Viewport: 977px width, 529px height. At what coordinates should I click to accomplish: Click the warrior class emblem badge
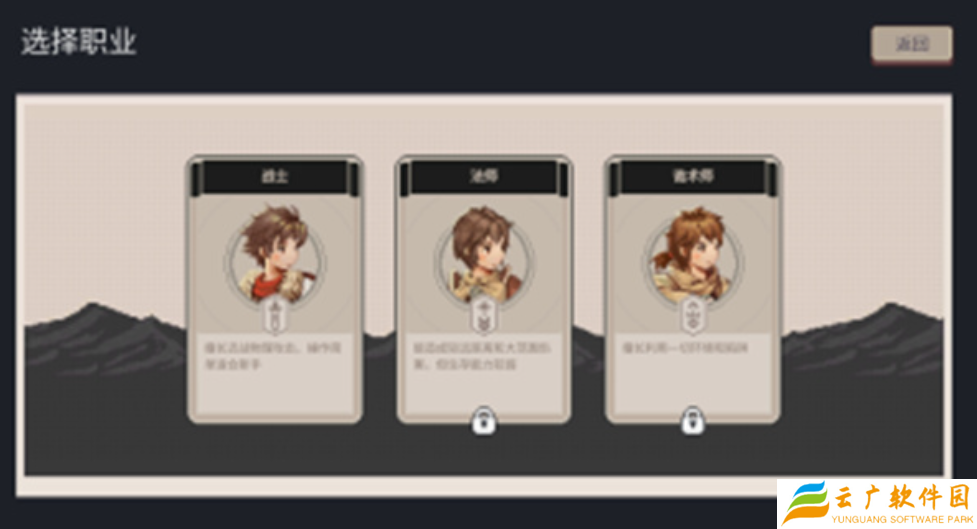(x=274, y=317)
